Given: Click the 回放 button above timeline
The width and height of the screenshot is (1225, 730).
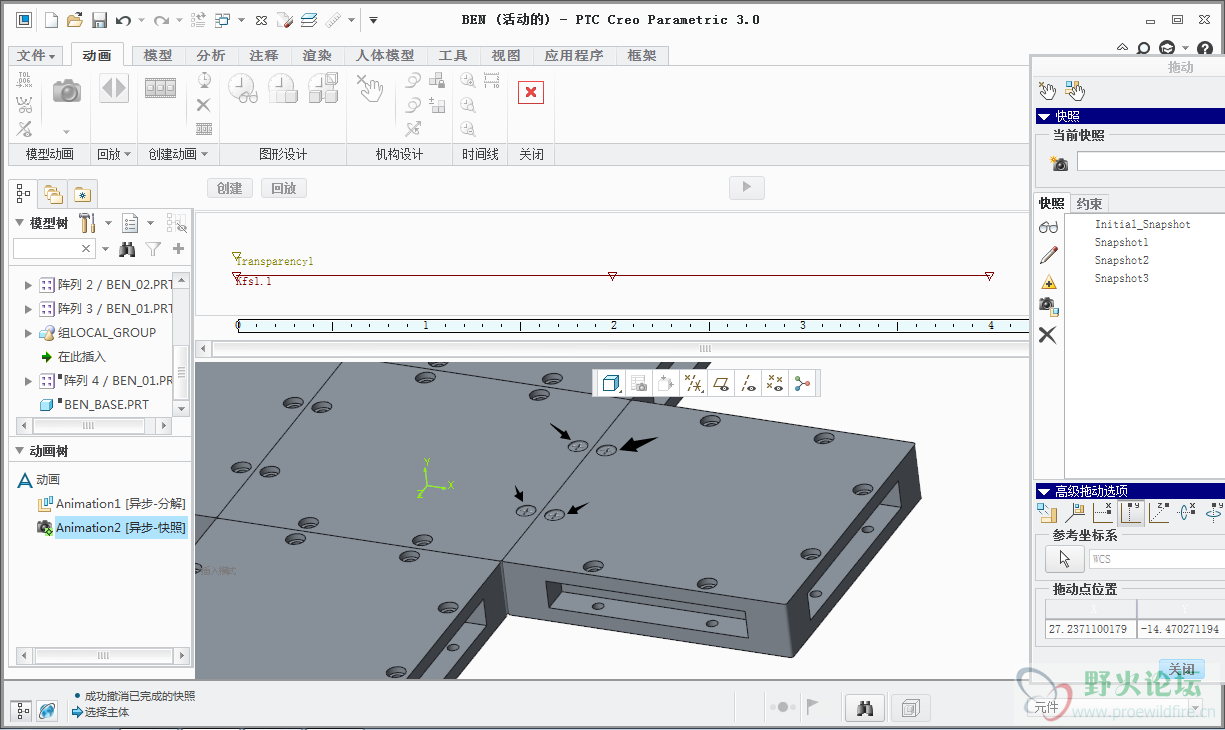Looking at the screenshot, I should point(284,188).
